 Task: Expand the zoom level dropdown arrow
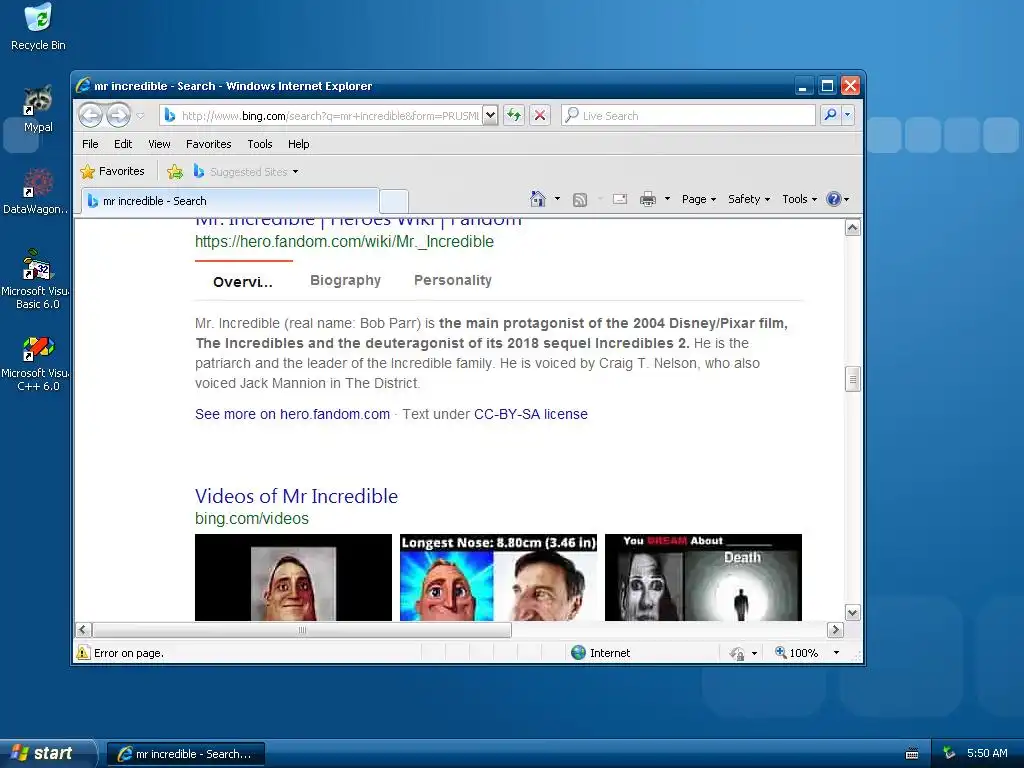836,652
